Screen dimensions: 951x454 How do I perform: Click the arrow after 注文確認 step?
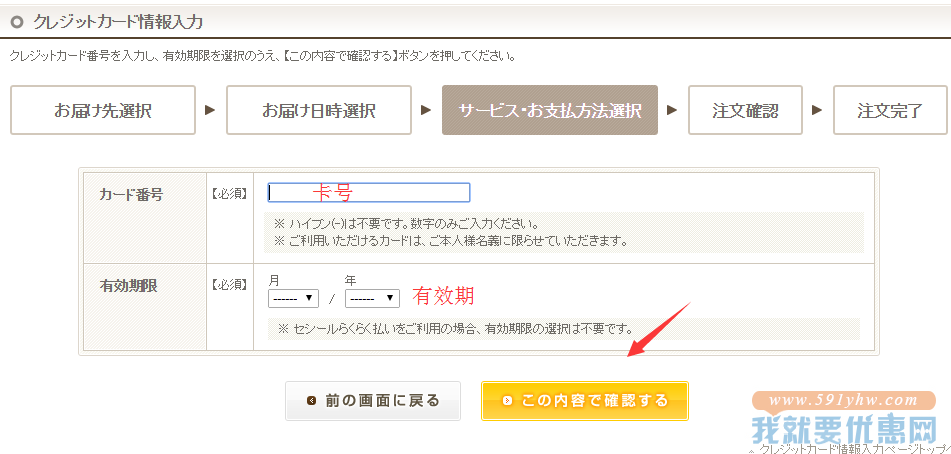(x=817, y=110)
